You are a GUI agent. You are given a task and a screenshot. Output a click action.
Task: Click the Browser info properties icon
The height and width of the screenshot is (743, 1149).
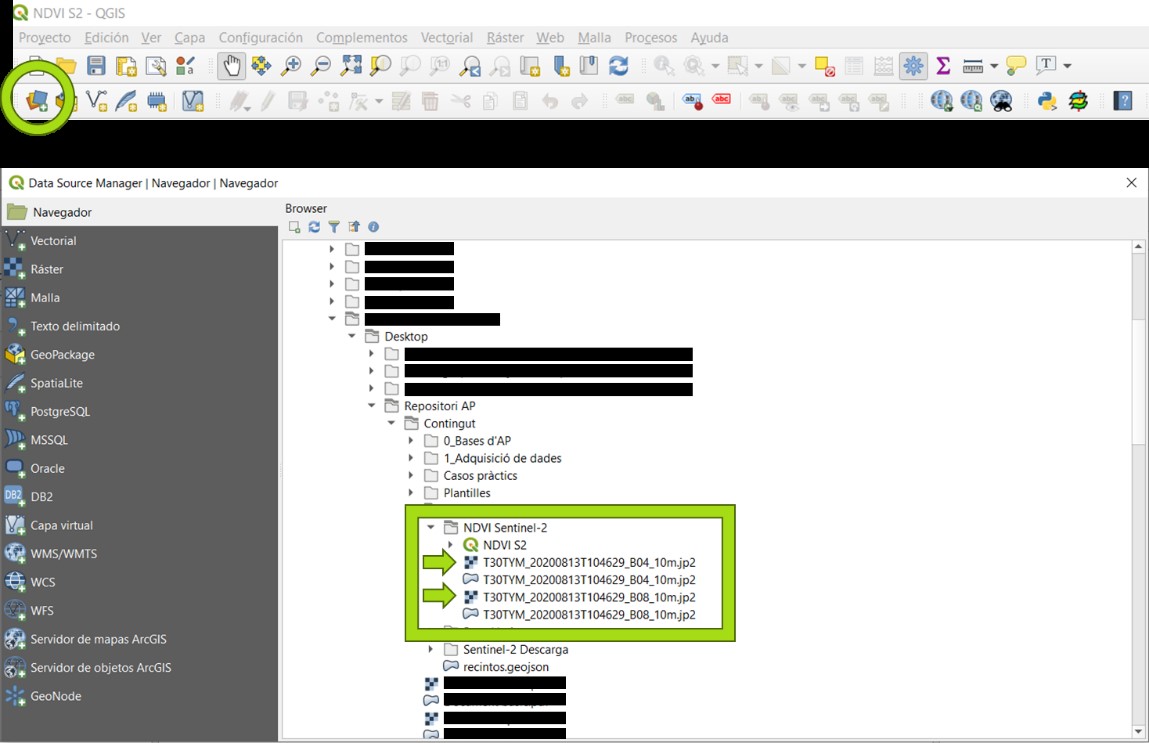[373, 227]
